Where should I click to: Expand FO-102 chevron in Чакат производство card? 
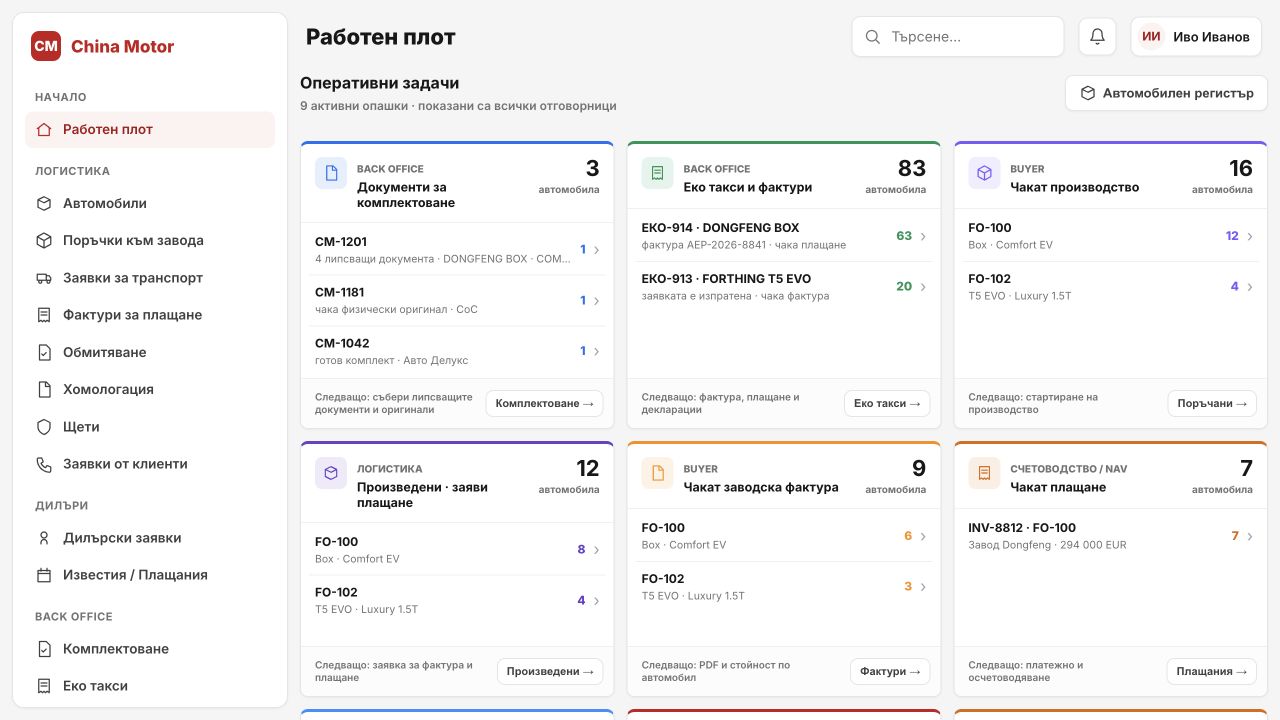coord(1250,287)
